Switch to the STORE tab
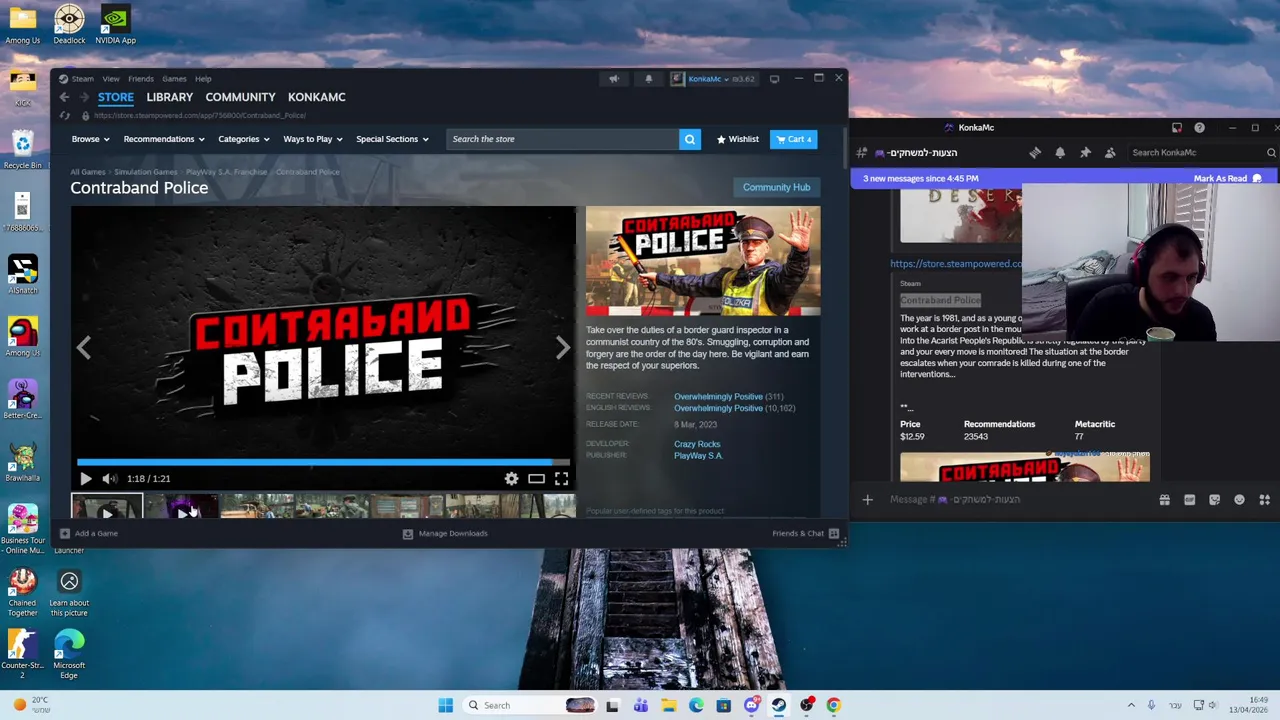 pyautogui.click(x=116, y=97)
